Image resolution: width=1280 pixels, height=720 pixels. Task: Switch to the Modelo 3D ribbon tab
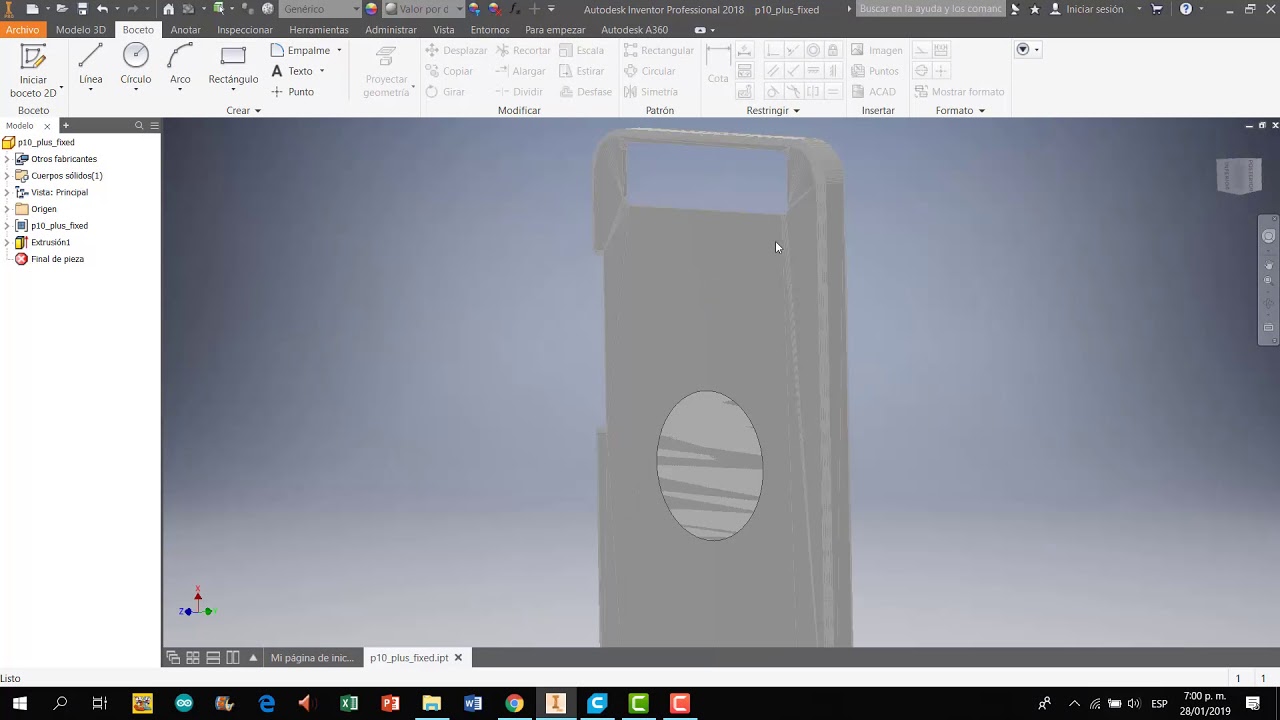[81, 30]
